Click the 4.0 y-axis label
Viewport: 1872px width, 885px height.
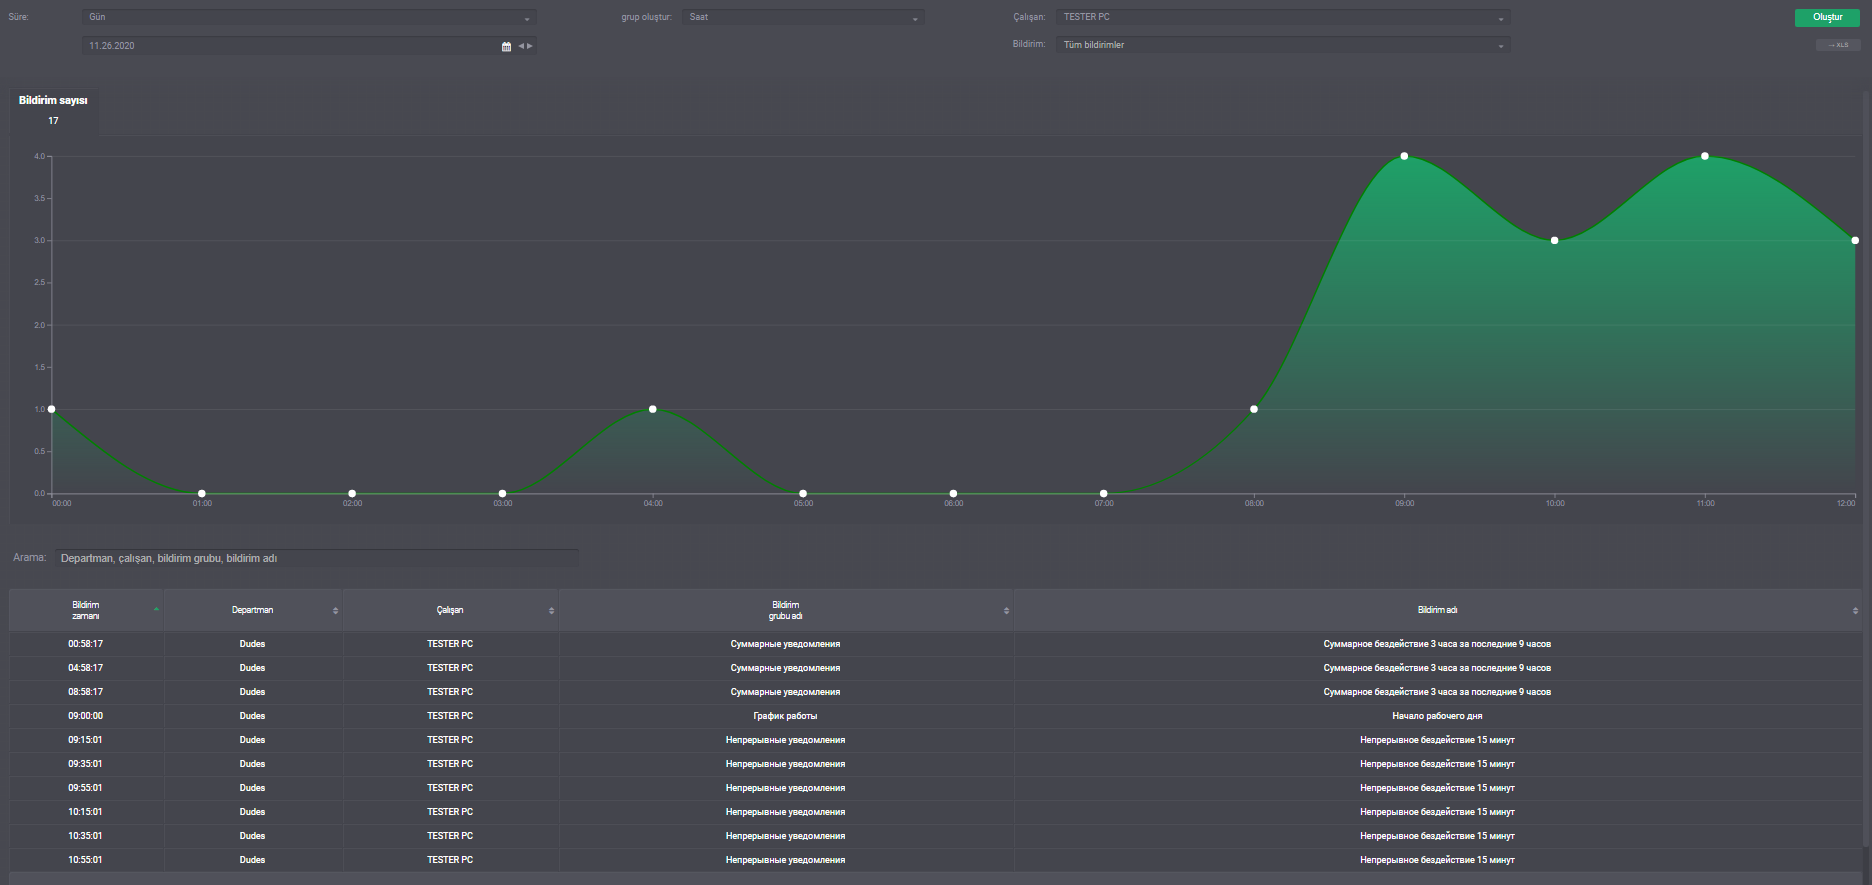[x=39, y=156]
